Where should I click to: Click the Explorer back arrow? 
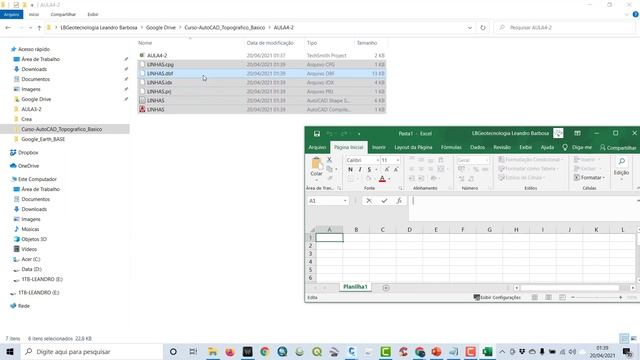[x=8, y=27]
